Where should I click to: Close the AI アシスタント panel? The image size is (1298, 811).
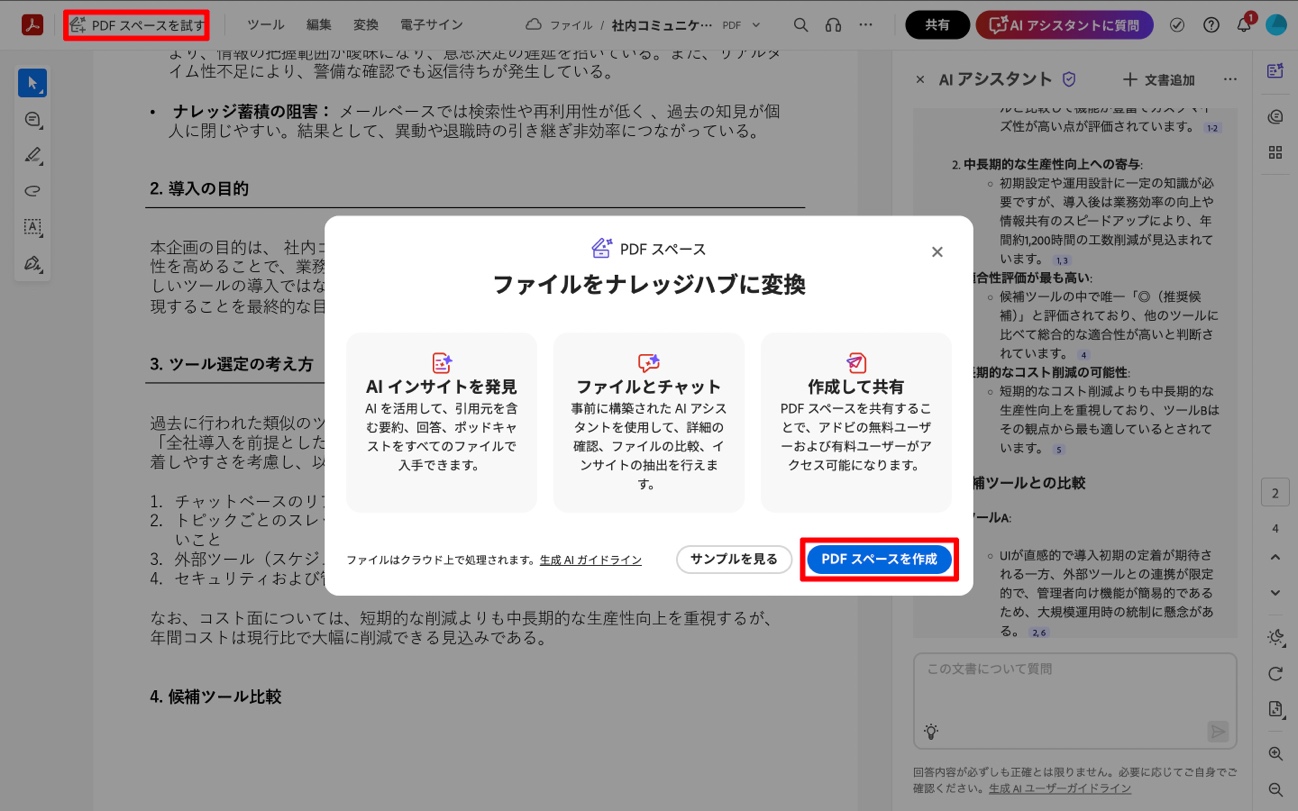(920, 80)
